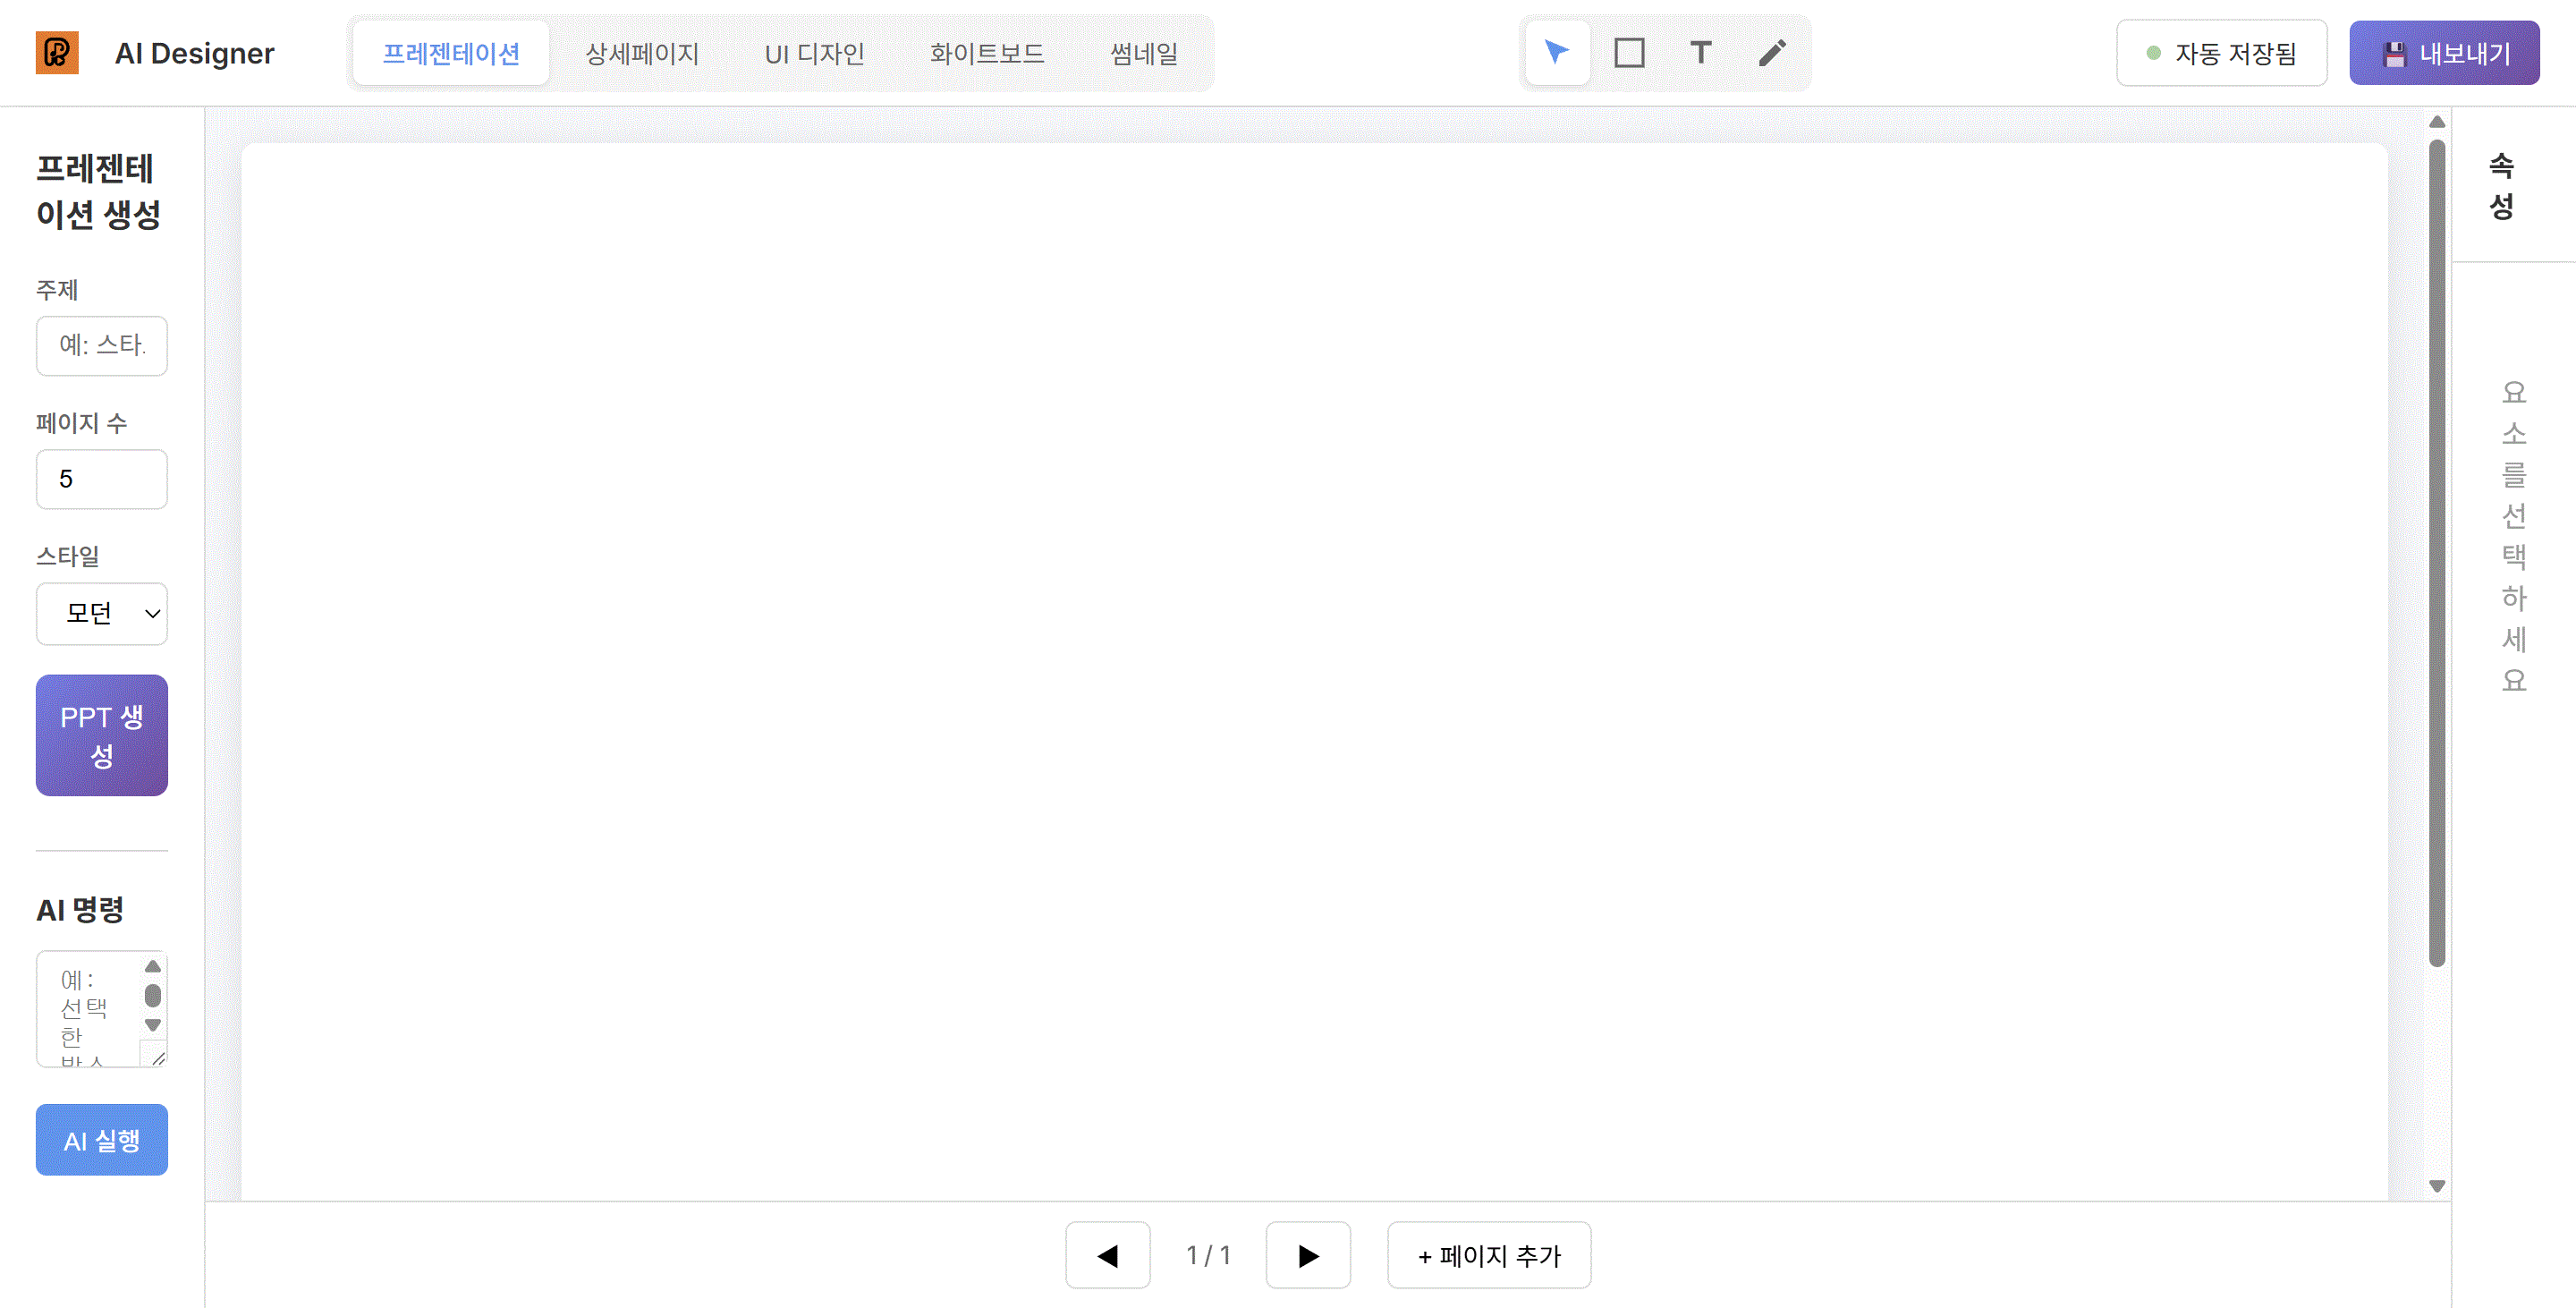This screenshot has width=2576, height=1308.
Task: Select the arrow pointer tool
Action: (x=1556, y=52)
